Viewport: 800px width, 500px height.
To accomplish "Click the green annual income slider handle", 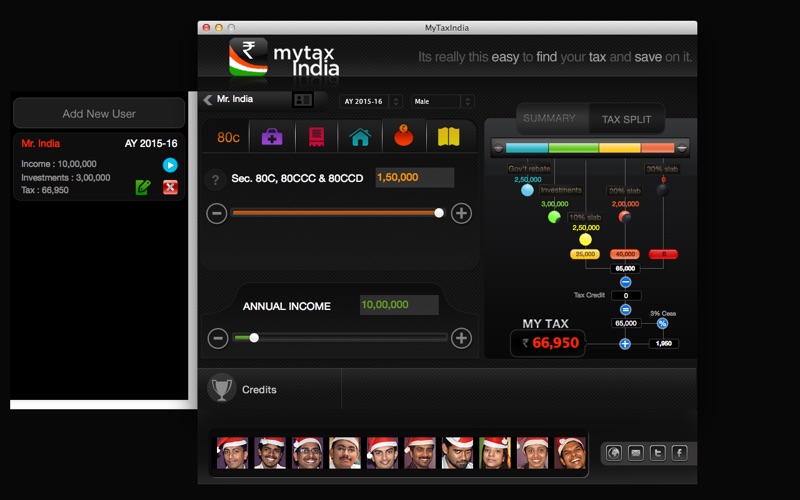I will pyautogui.click(x=254, y=338).
